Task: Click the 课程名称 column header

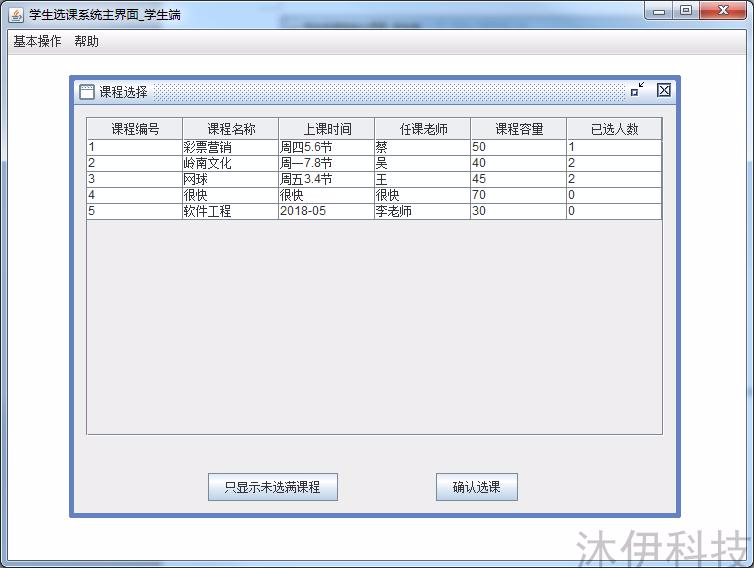Action: click(x=230, y=129)
